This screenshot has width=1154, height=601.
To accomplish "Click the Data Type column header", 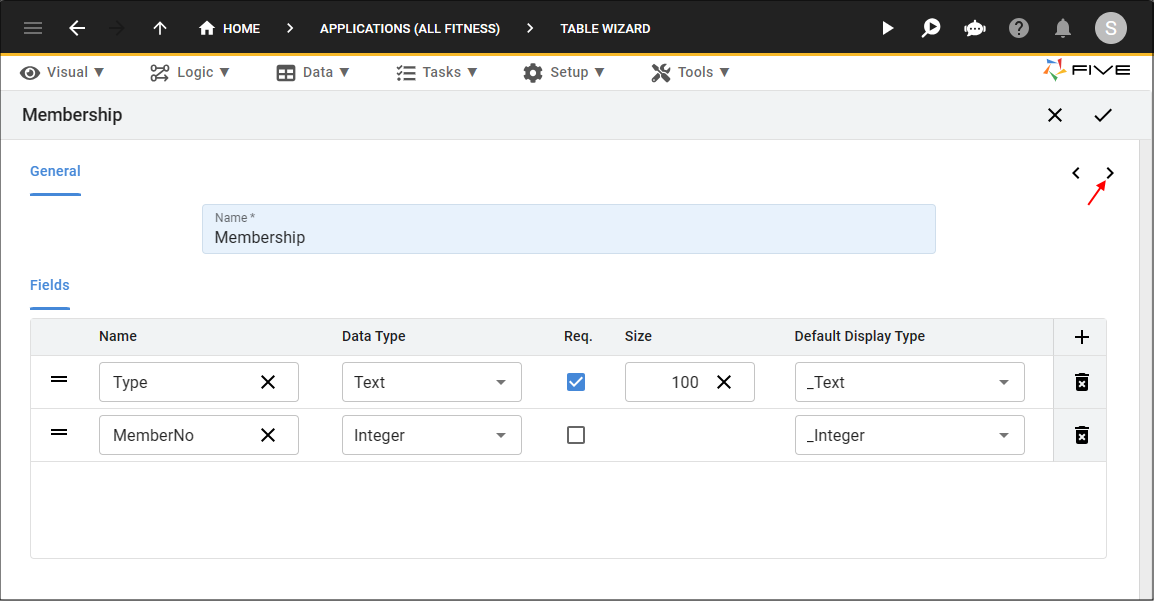I will [373, 336].
